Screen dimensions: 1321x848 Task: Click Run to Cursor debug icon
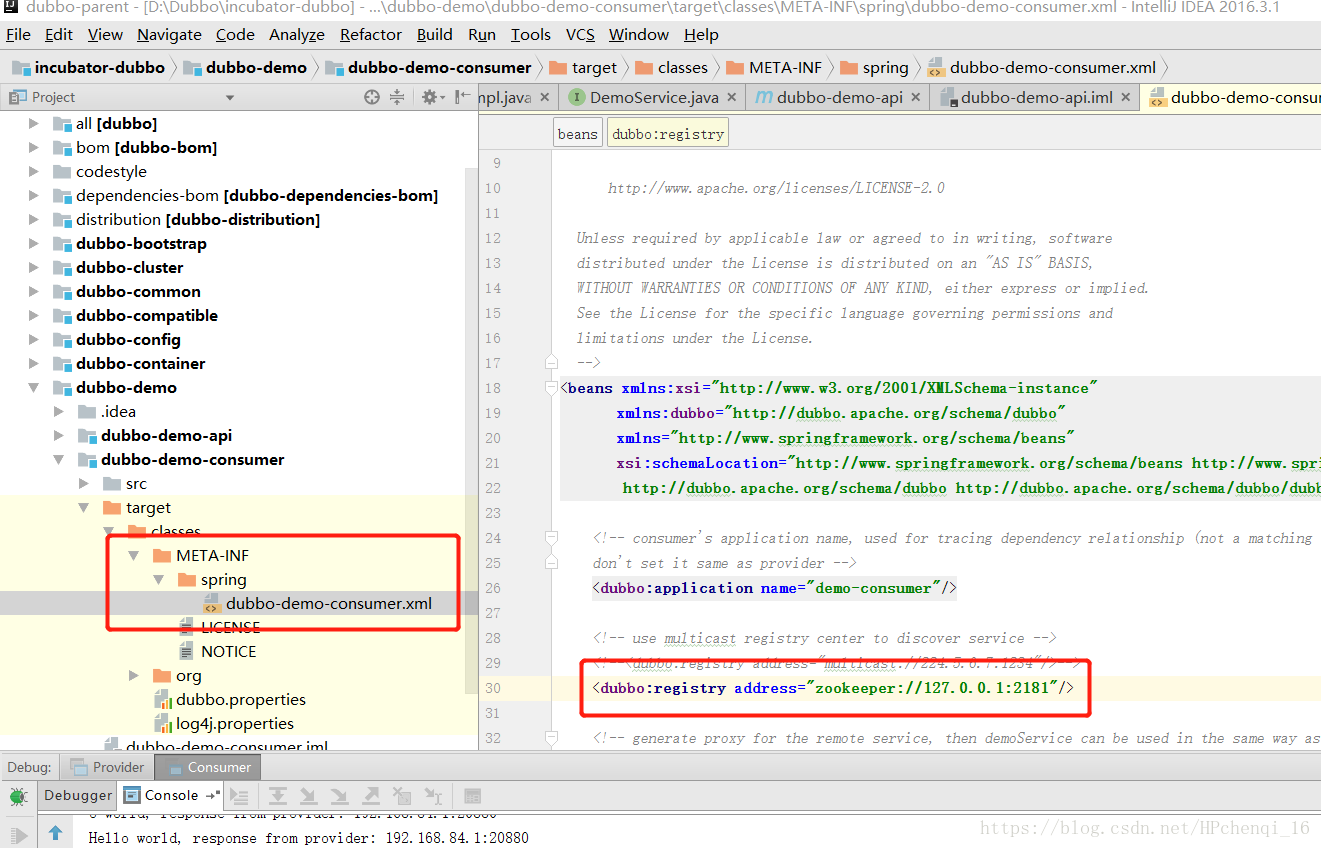(x=433, y=796)
